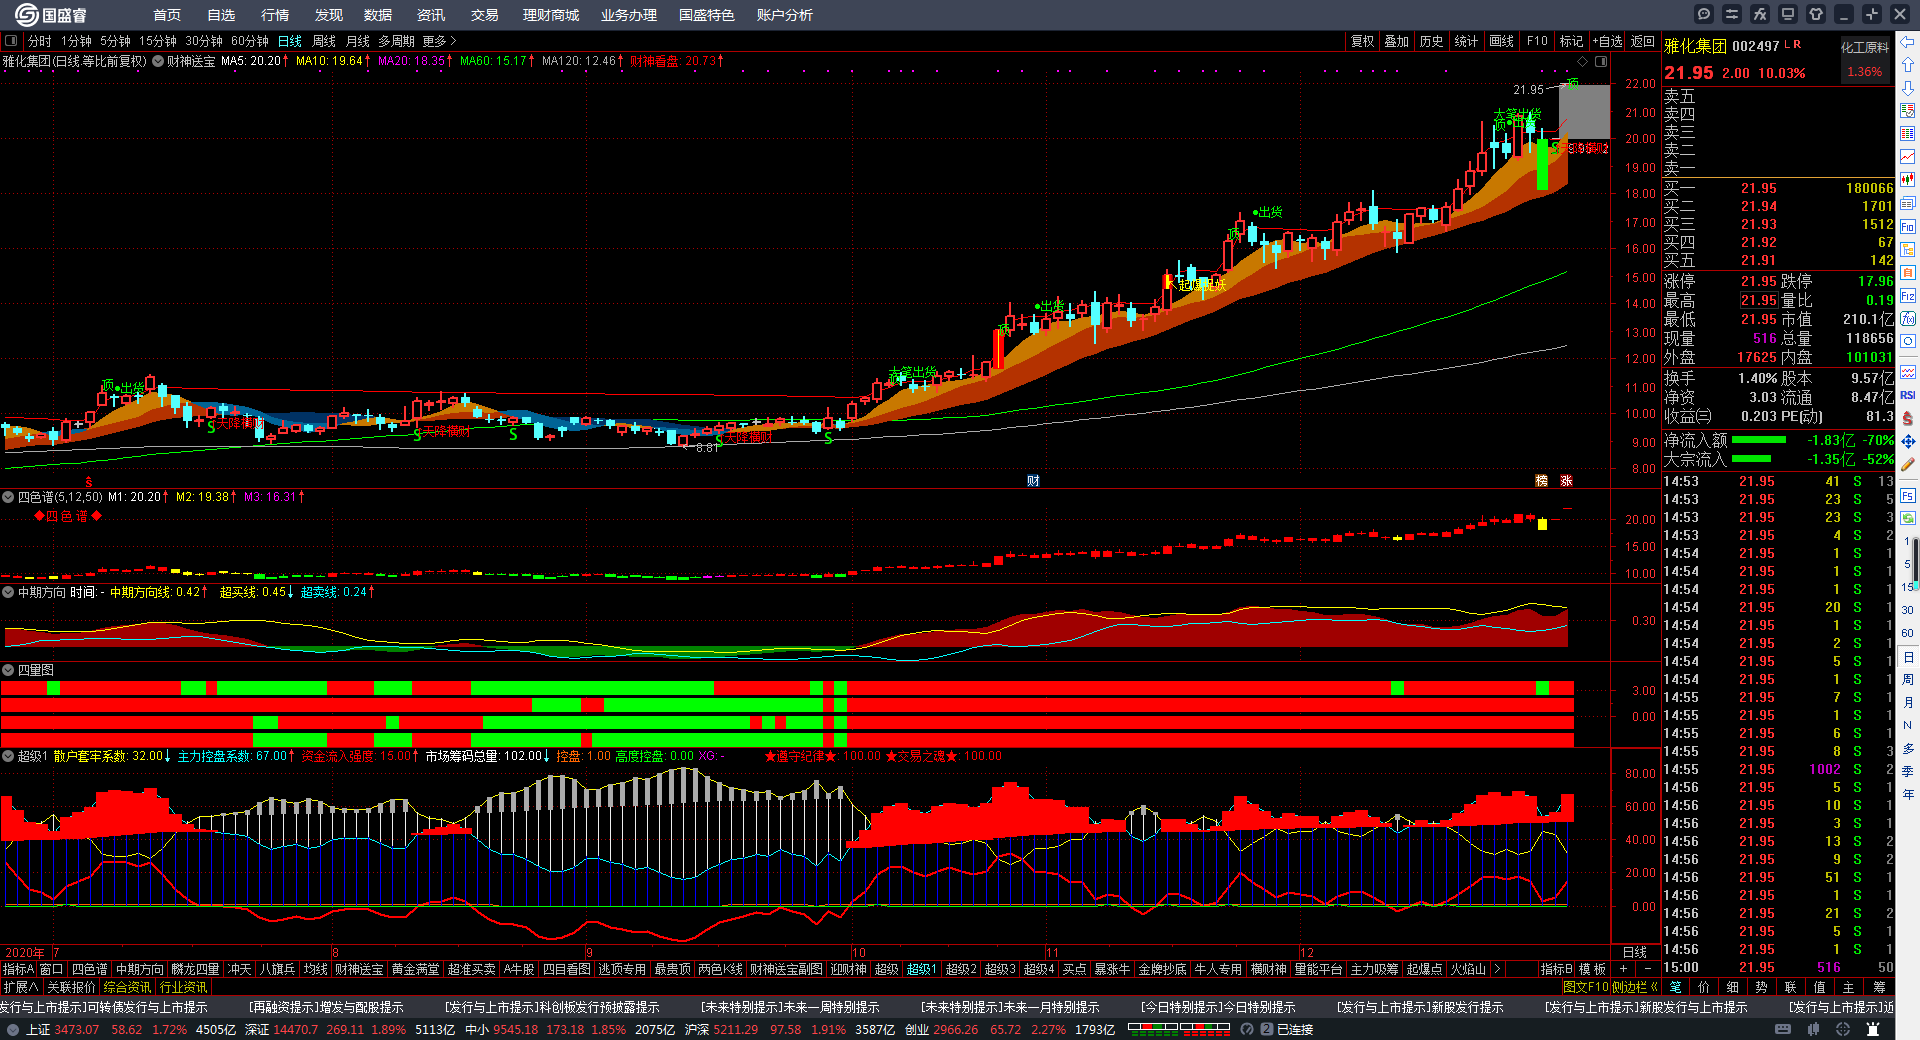Open the intraday line chart icon
1920x1040 pixels.
(x=1908, y=157)
